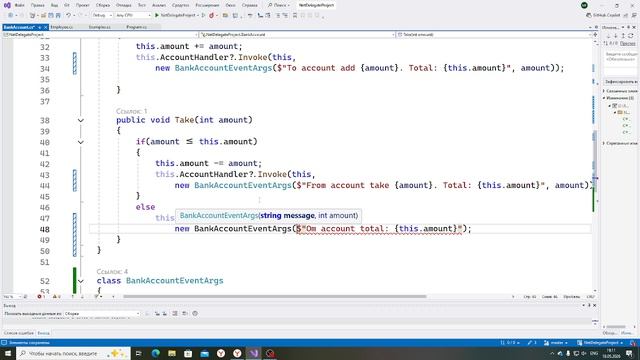
Task: Open the GitHub Copilot button
Action: click(x=603, y=15)
